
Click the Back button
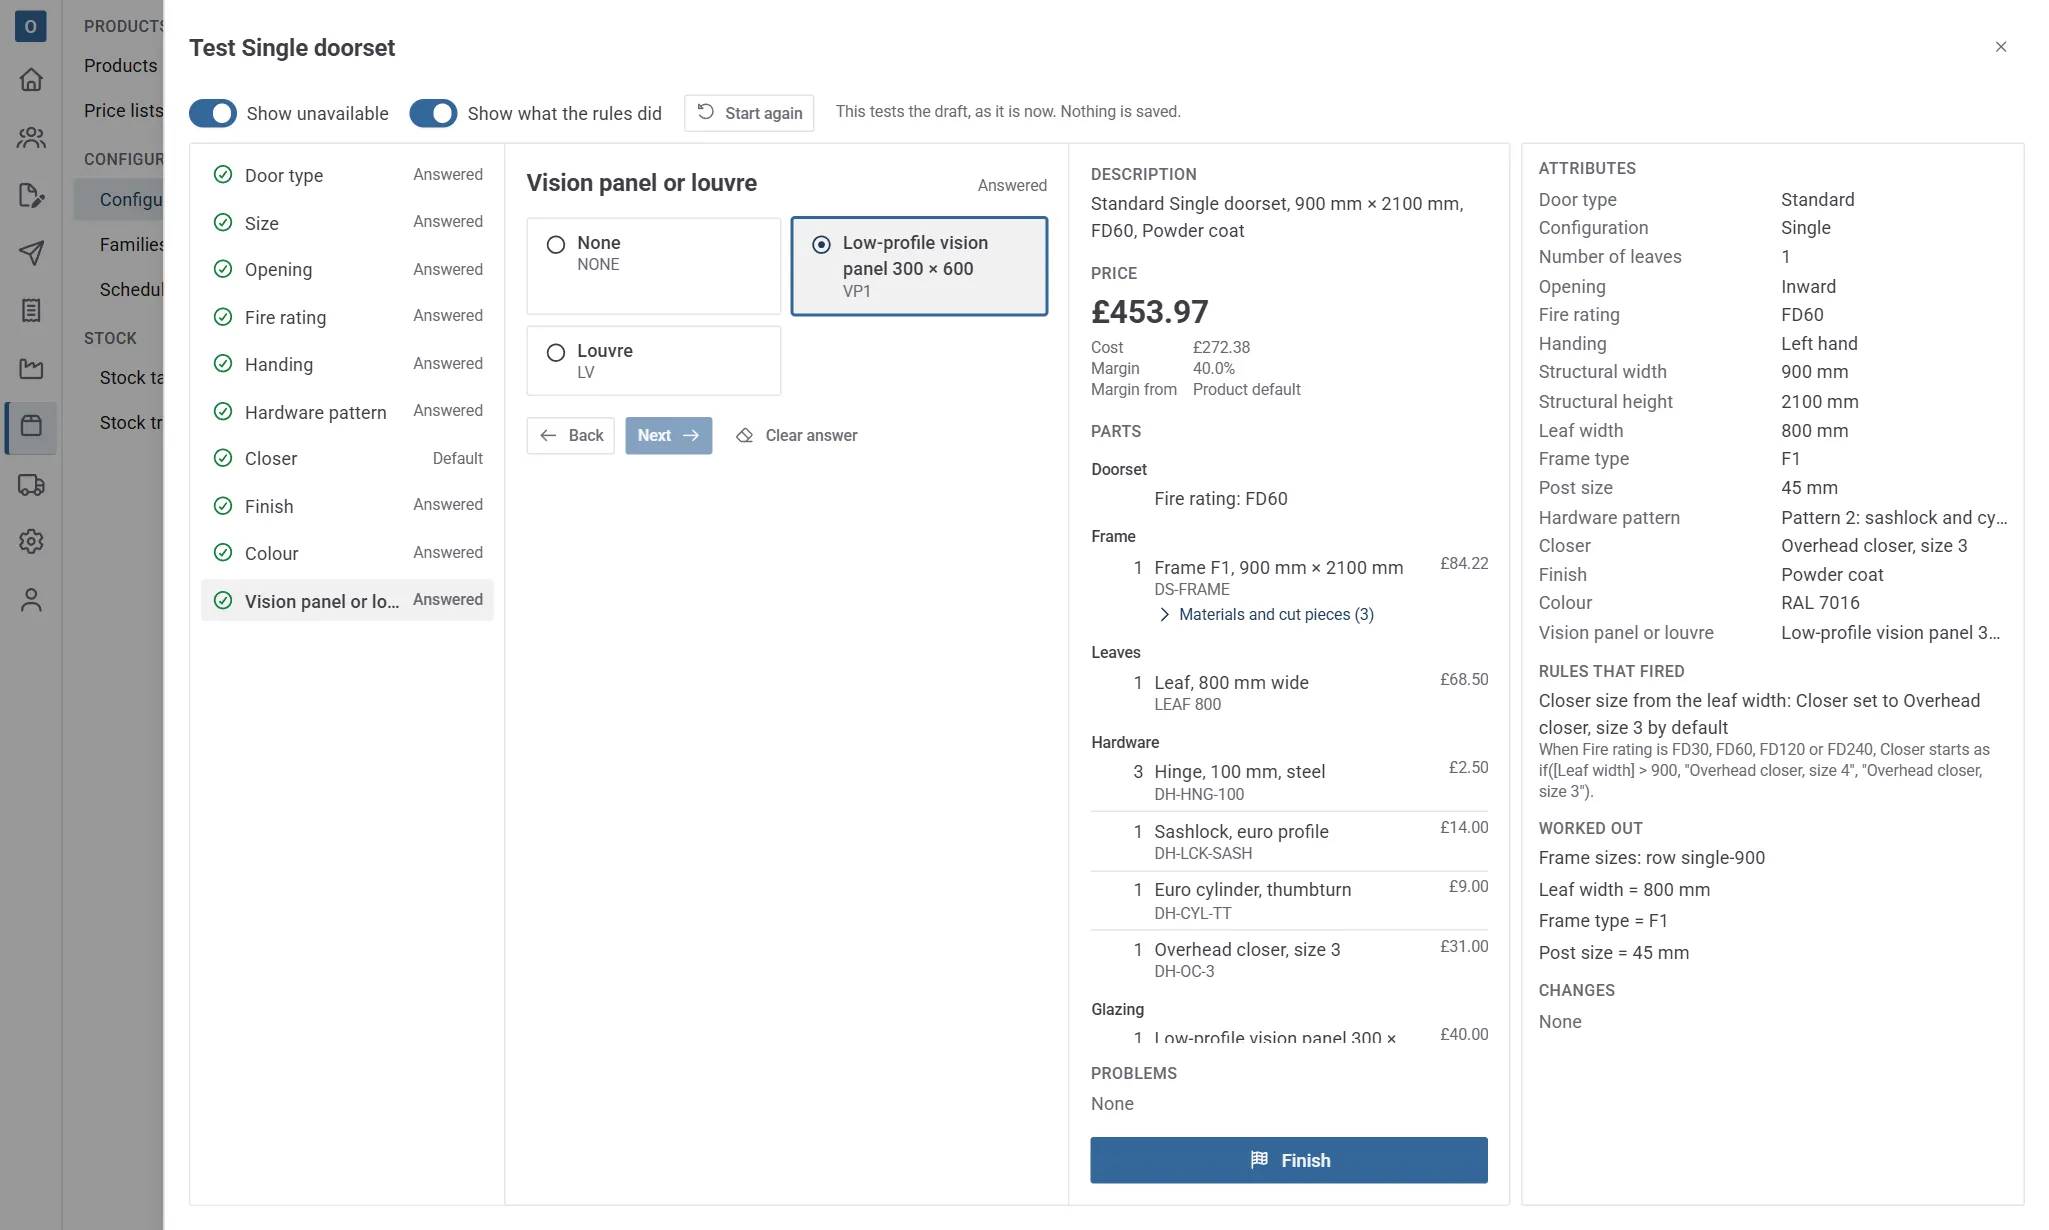point(571,435)
